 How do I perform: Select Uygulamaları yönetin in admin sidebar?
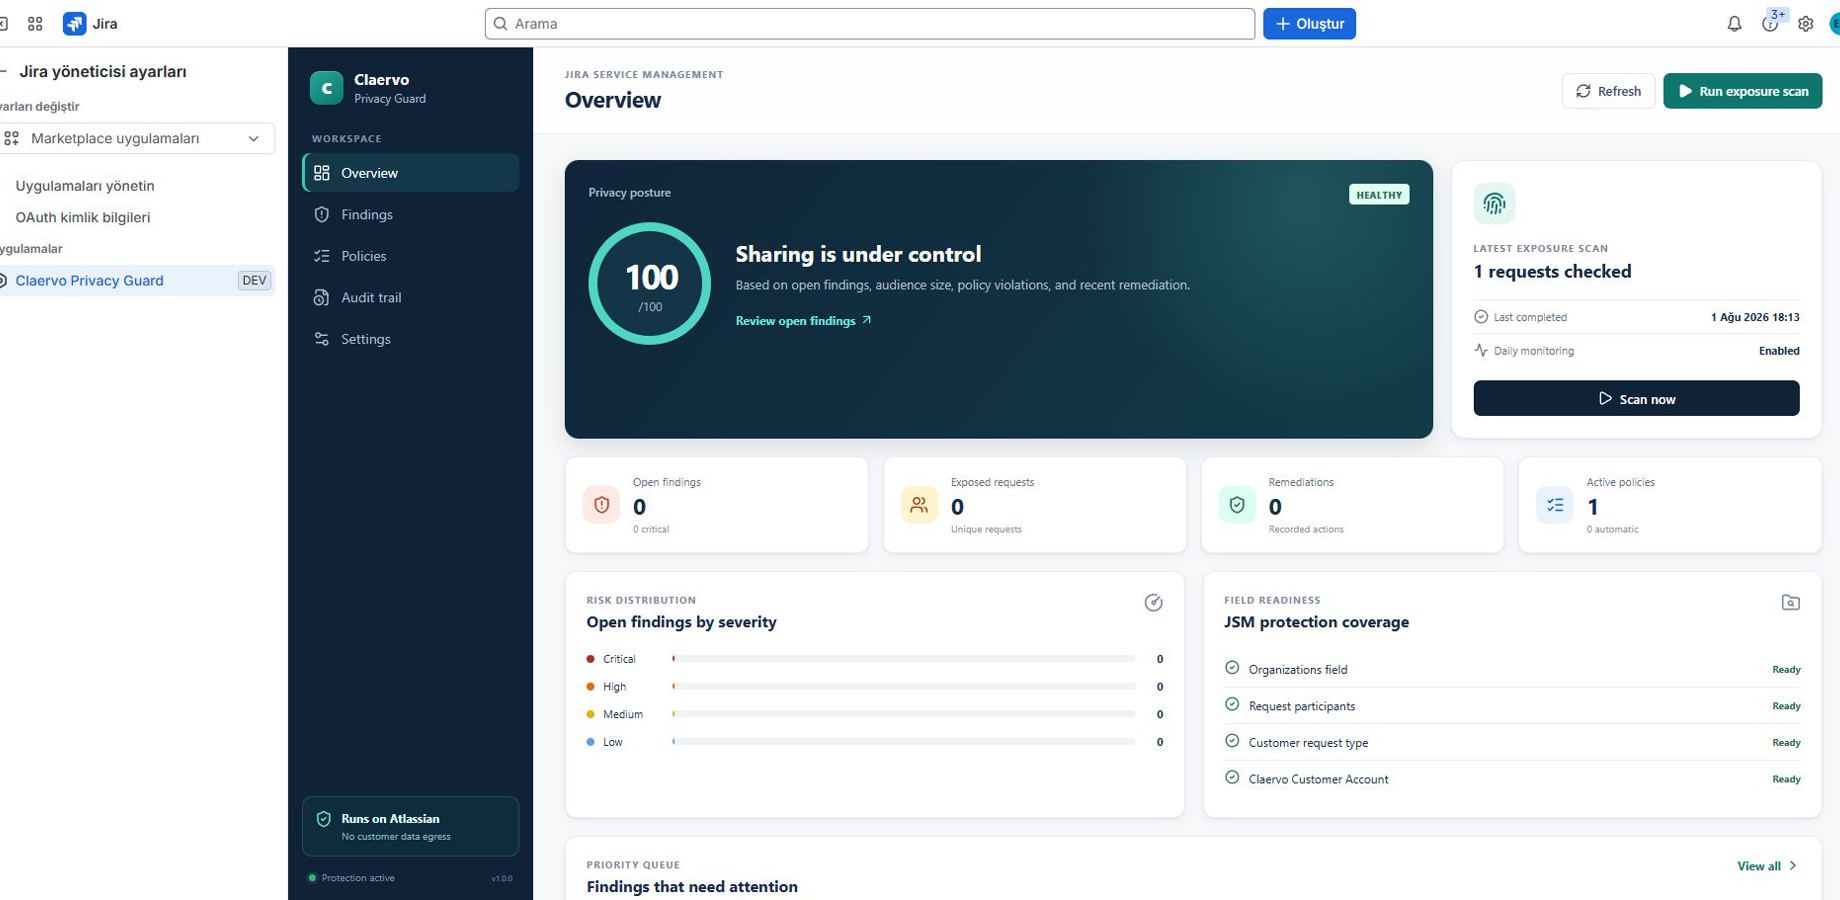(x=85, y=186)
